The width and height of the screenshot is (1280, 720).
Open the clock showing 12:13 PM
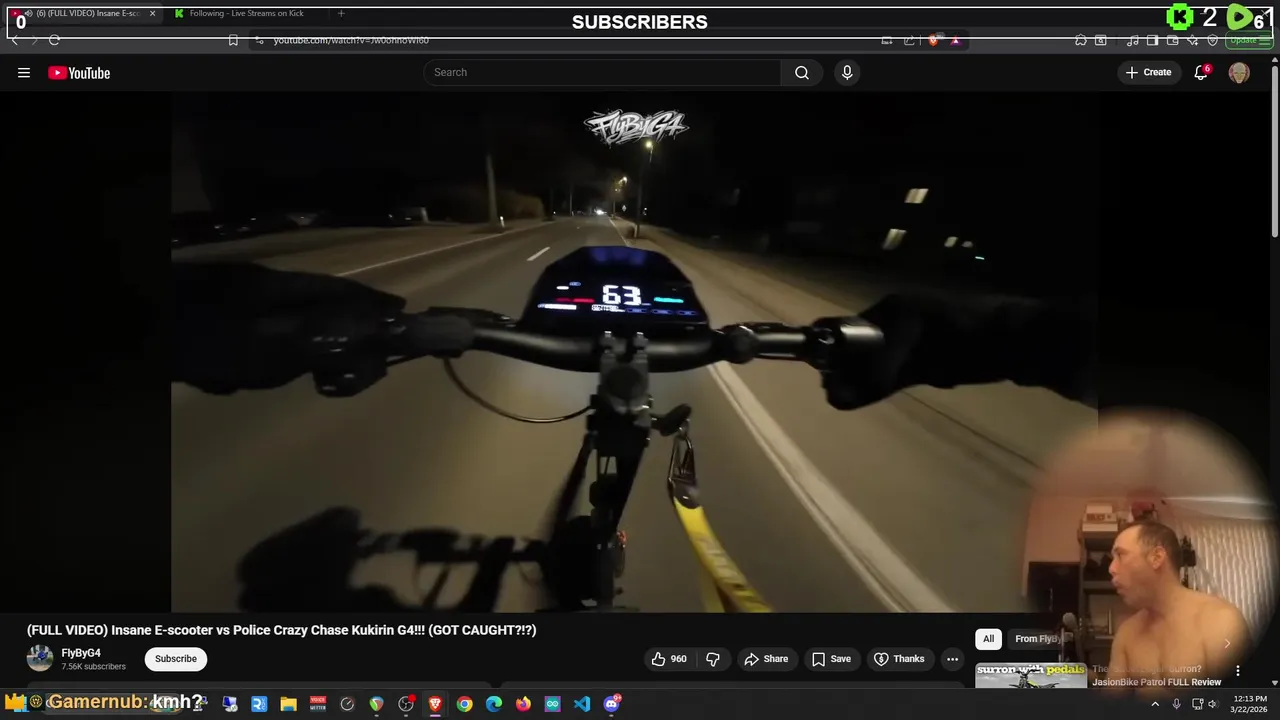tap(1250, 704)
